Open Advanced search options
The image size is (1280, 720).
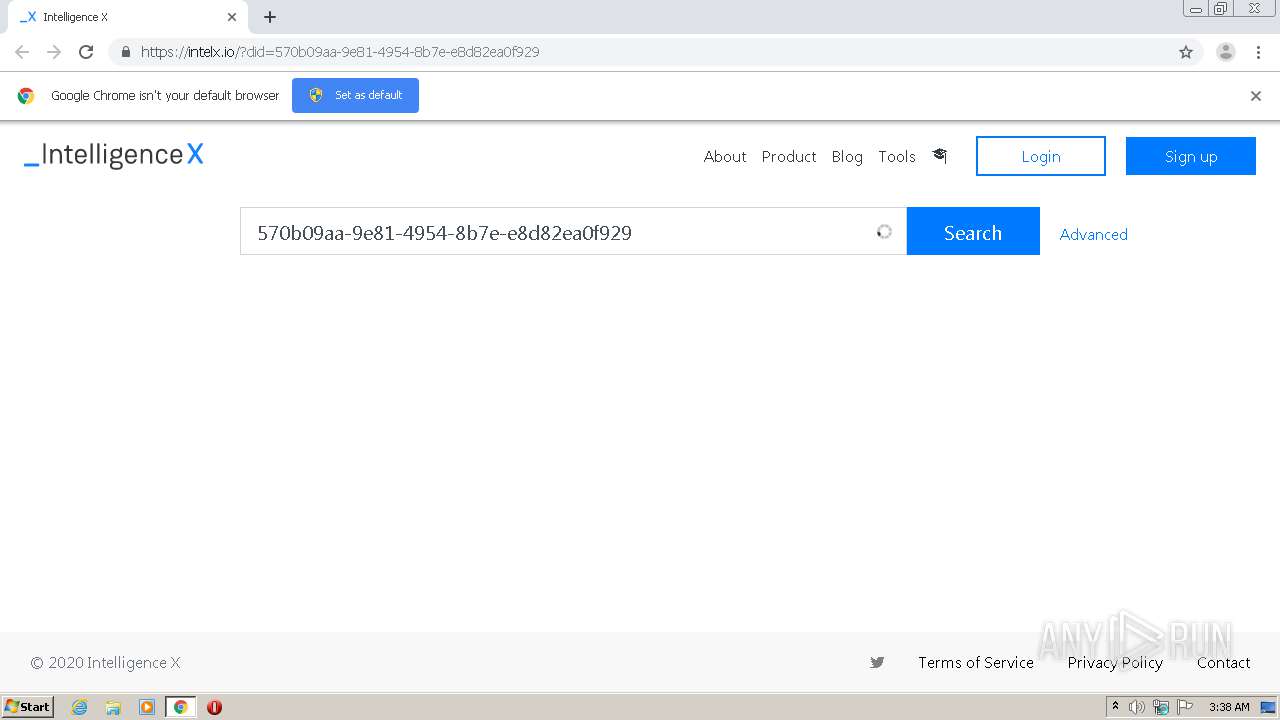coord(1093,234)
